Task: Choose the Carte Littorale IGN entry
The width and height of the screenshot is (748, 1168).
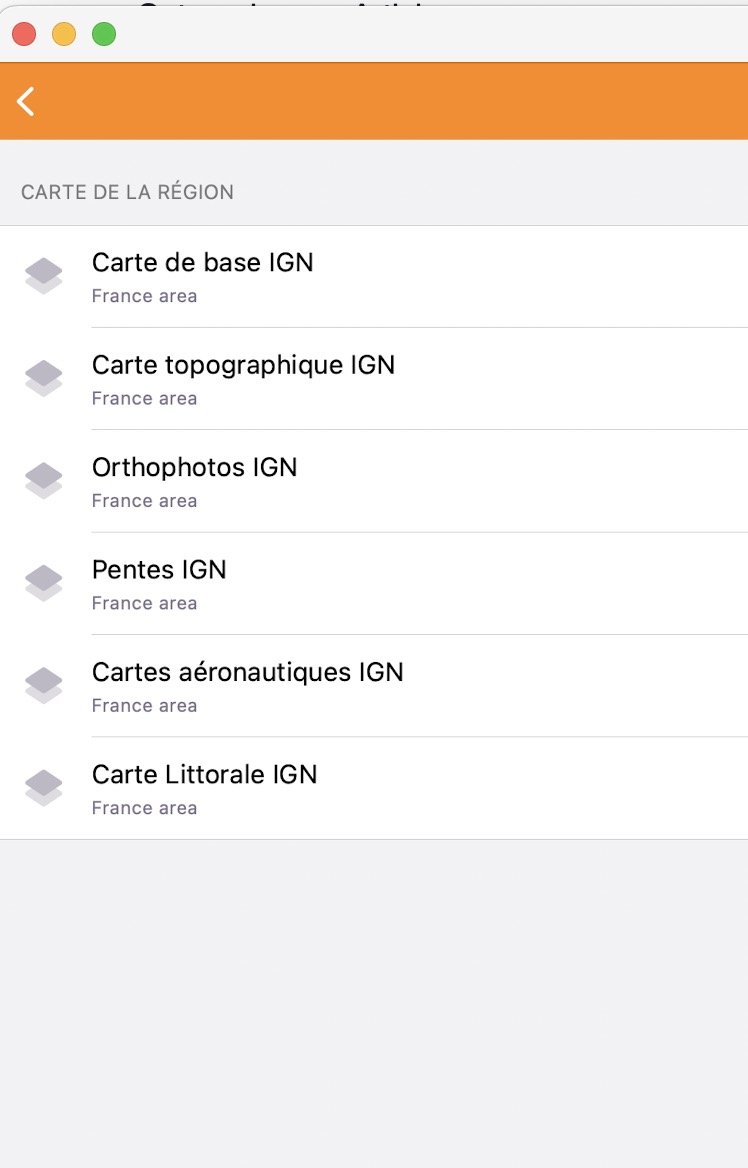Action: [x=204, y=775]
